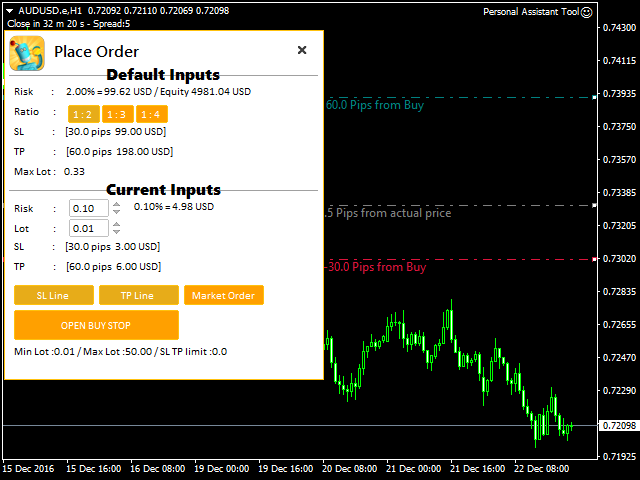Viewport: 640px width, 480px height.
Task: Click the OPEN BUY STOP button
Action: [96, 325]
